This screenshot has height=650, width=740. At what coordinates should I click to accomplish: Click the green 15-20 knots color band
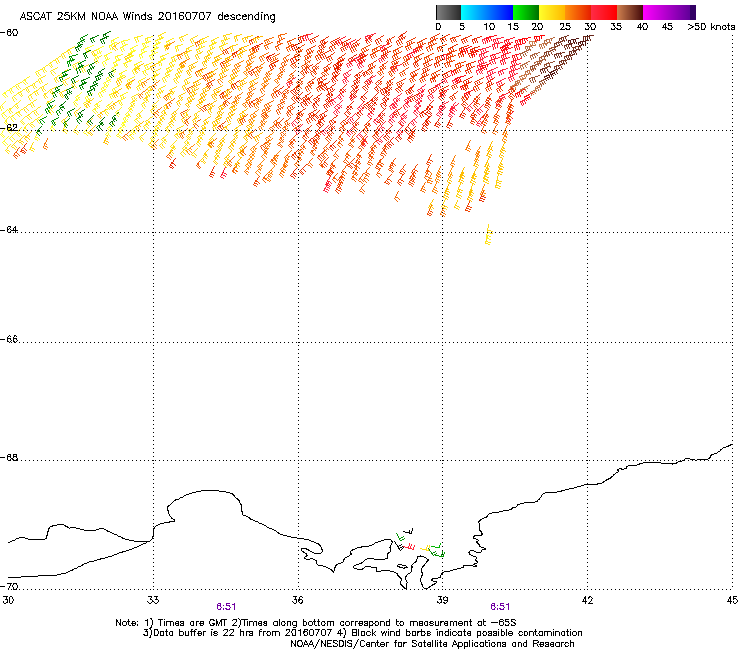[526, 12]
